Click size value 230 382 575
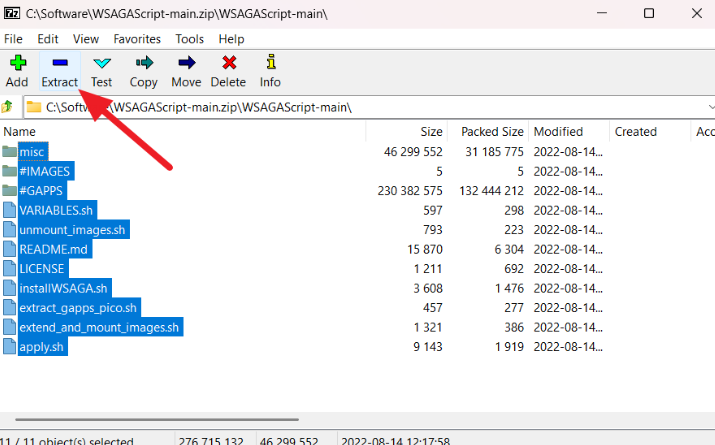This screenshot has height=445, width=715. tap(409, 191)
